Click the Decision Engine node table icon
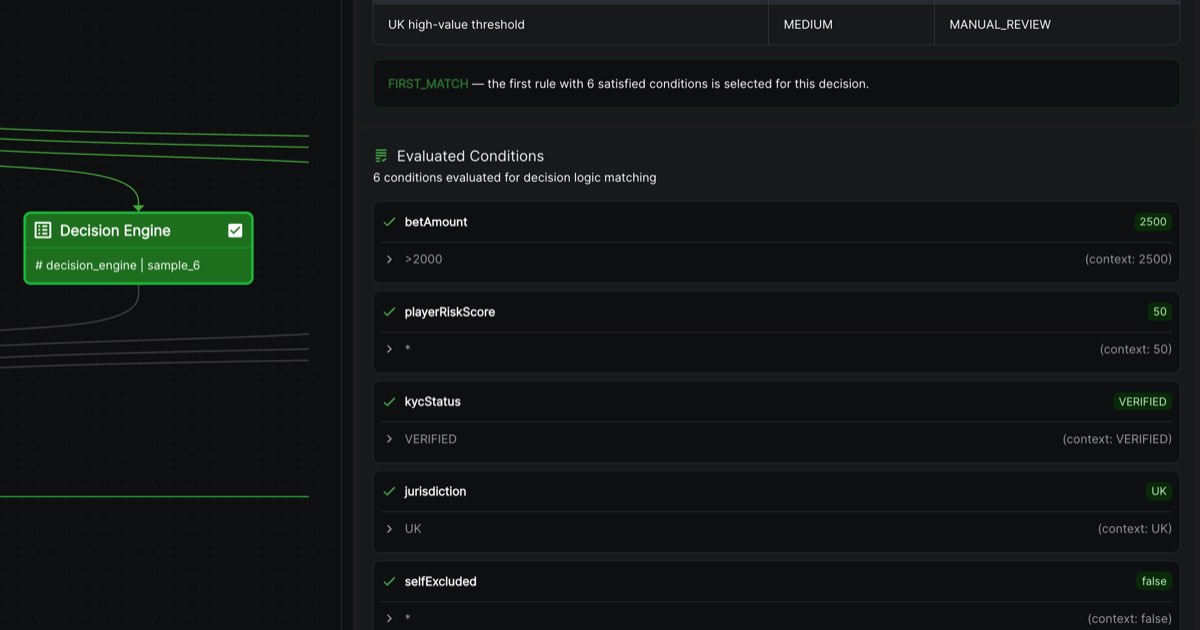The image size is (1200, 630). 42,230
